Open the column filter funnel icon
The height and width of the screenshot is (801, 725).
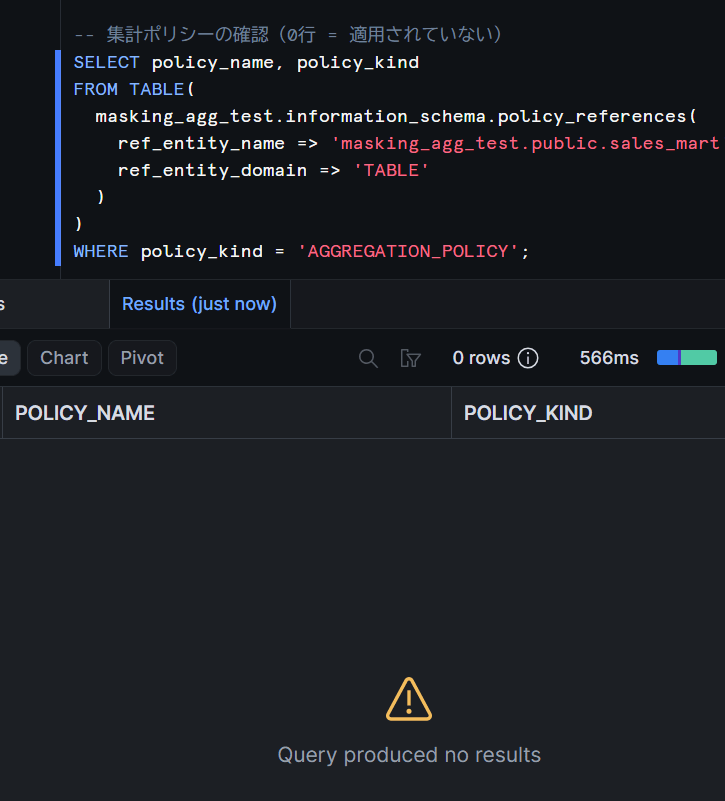tap(410, 358)
